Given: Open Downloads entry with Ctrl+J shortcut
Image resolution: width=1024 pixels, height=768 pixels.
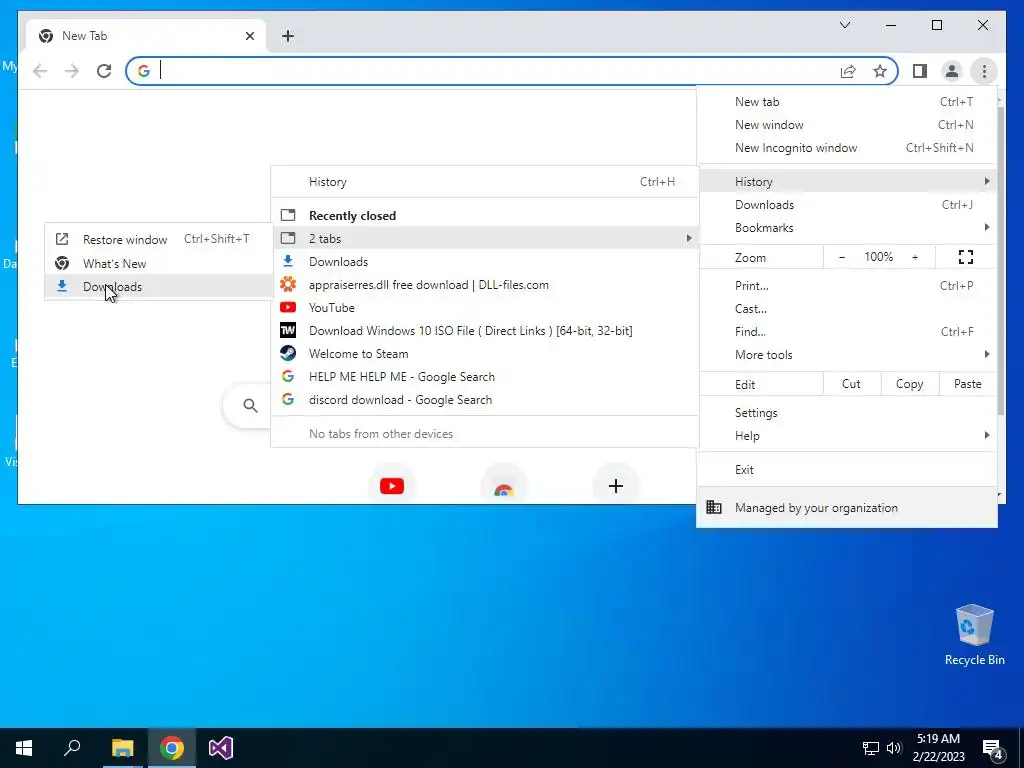Looking at the screenshot, I should point(847,204).
